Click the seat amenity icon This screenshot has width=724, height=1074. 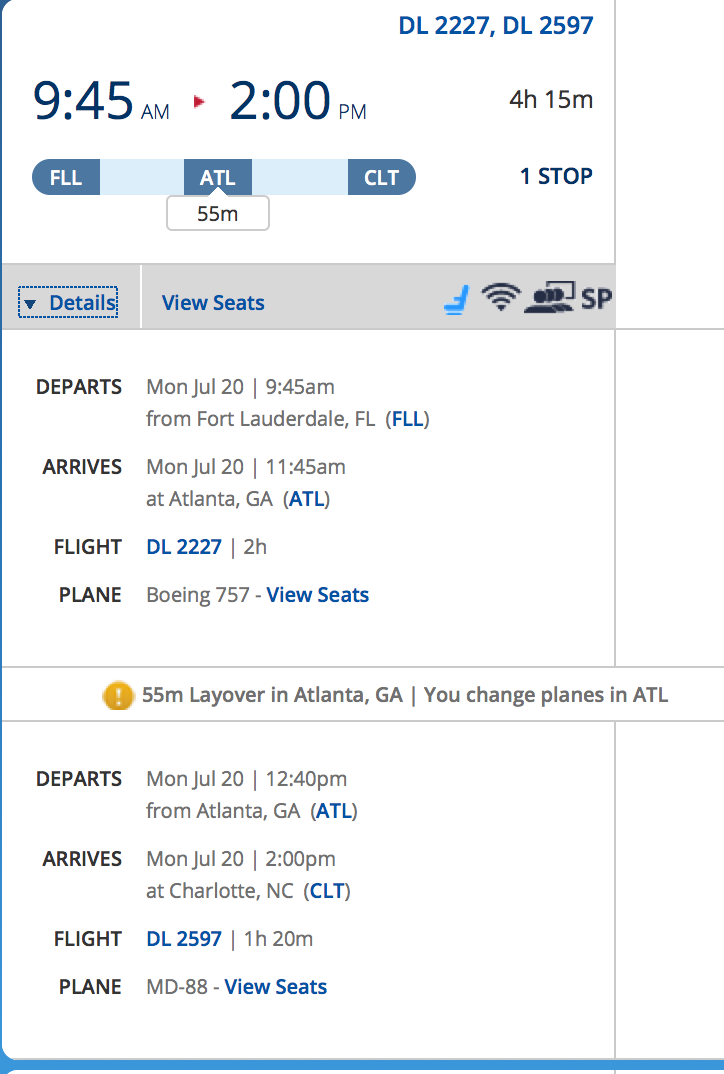click(456, 300)
